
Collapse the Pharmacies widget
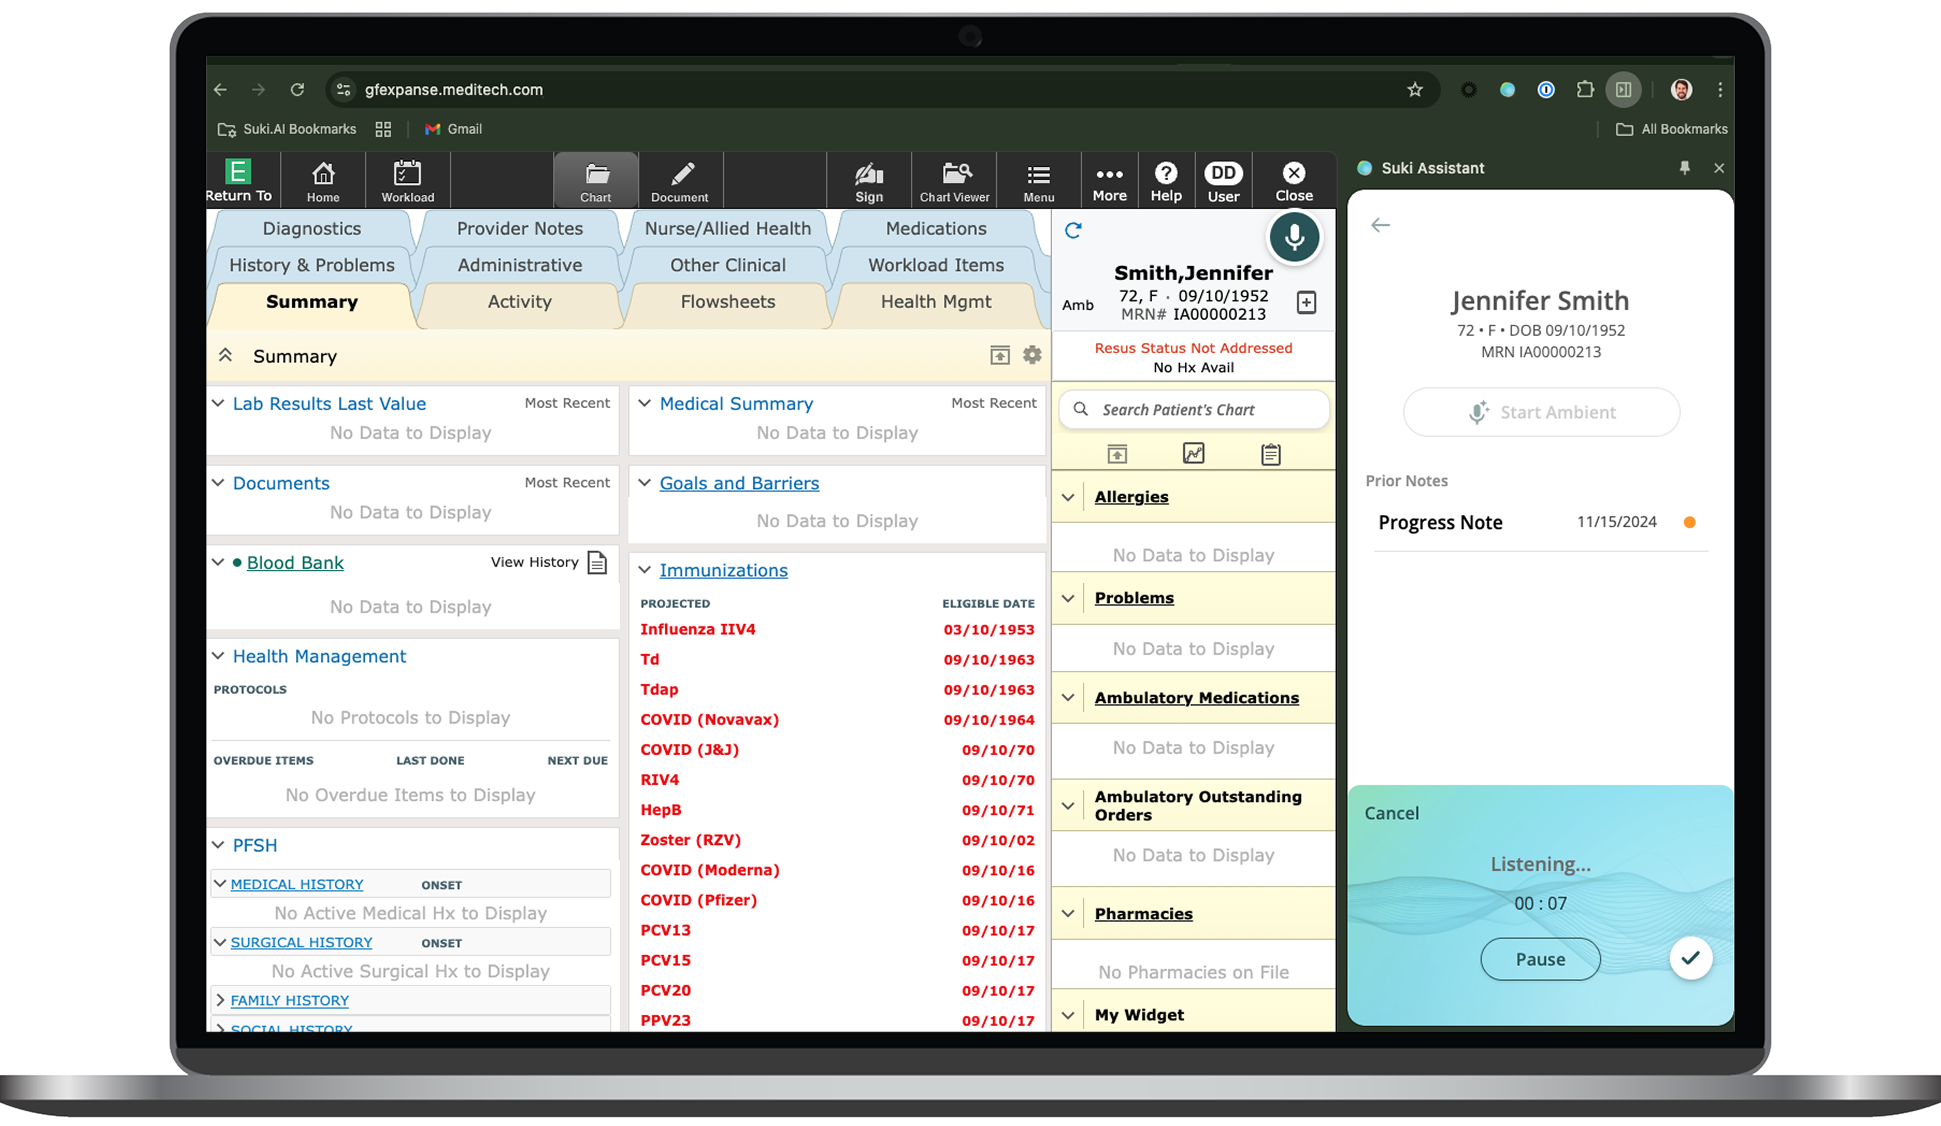[1068, 914]
